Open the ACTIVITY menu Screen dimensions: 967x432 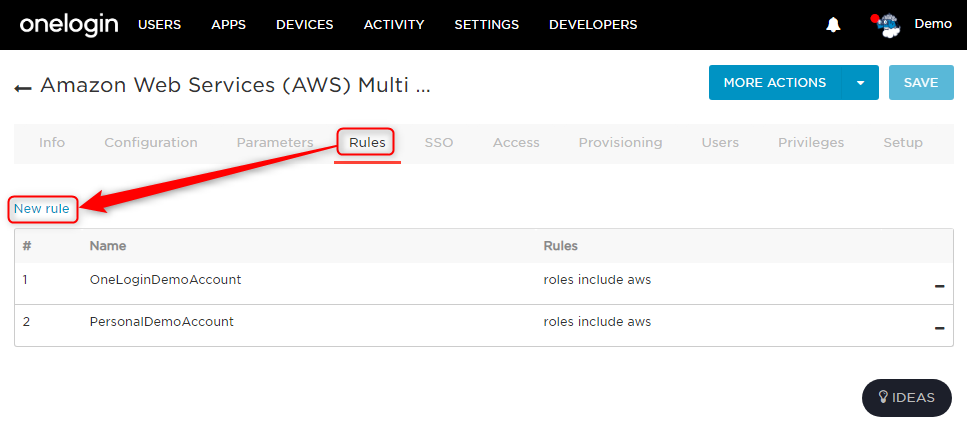coord(394,25)
